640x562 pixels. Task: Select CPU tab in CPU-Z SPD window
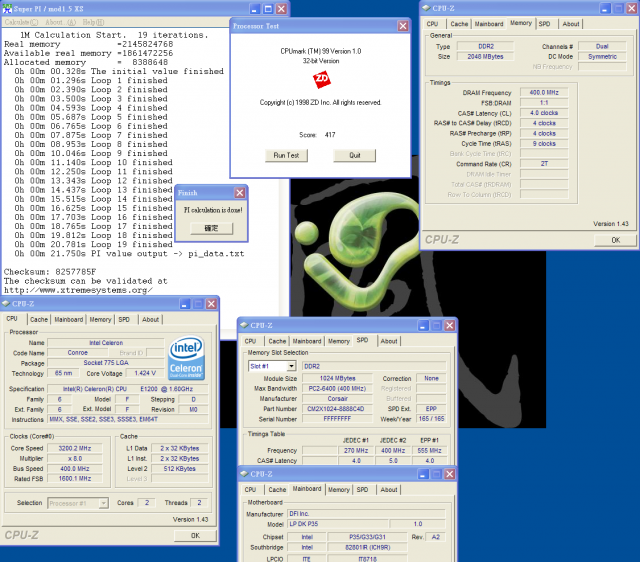(x=250, y=341)
